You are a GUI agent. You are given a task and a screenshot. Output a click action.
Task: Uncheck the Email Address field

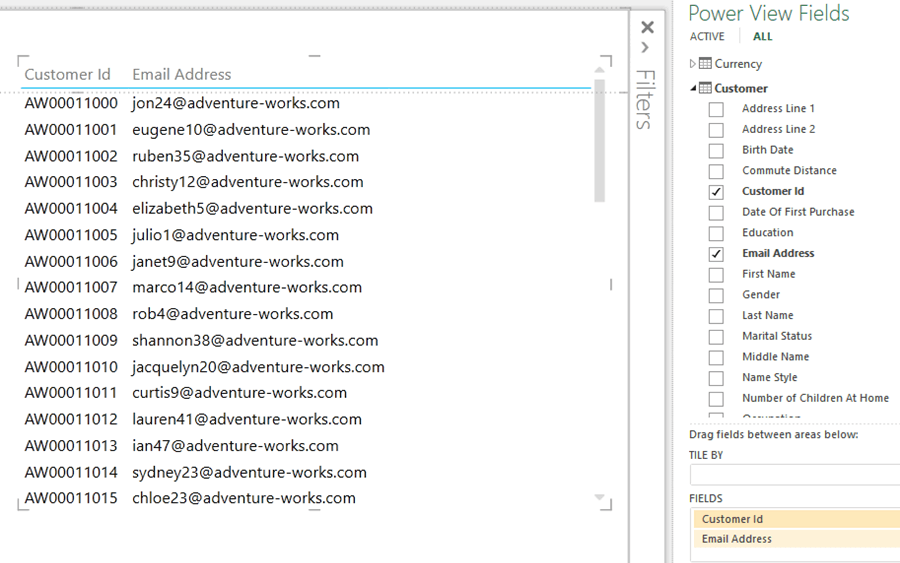point(716,254)
